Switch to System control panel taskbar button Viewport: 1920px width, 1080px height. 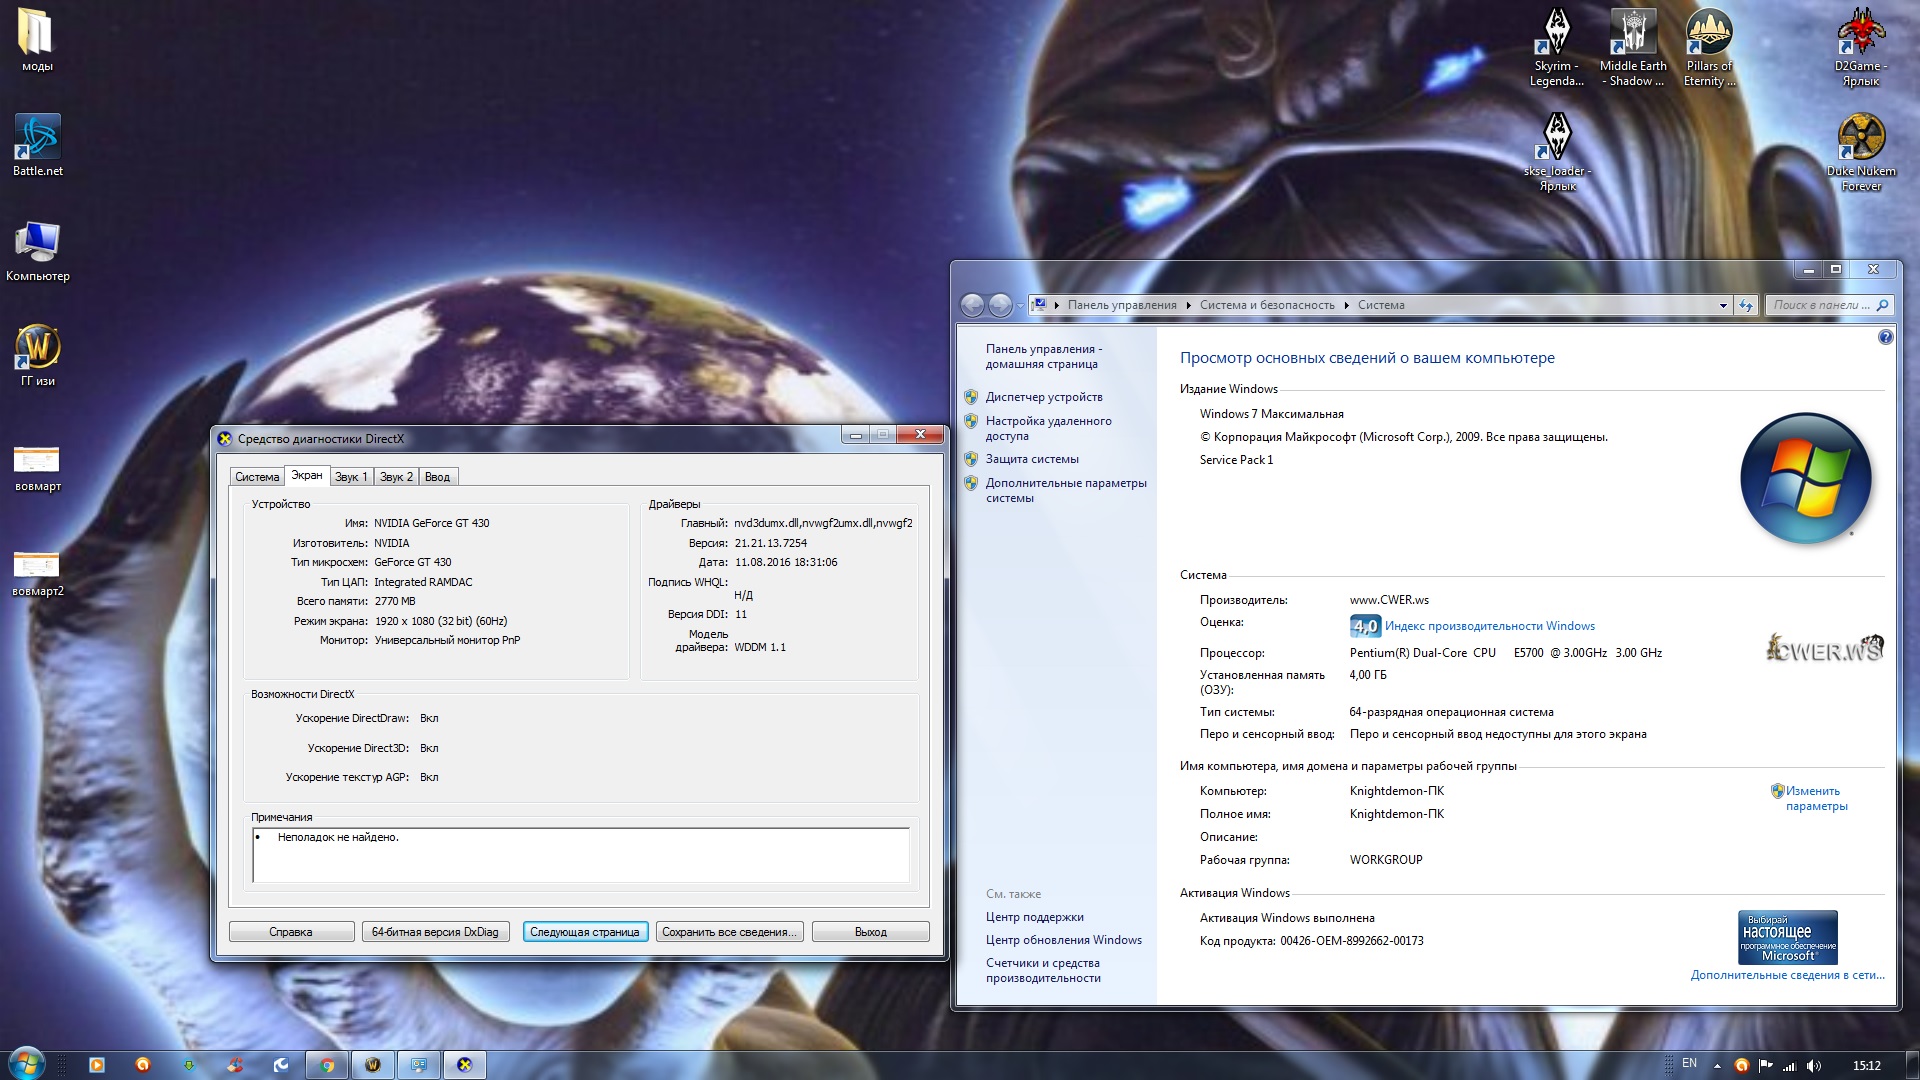(419, 1065)
